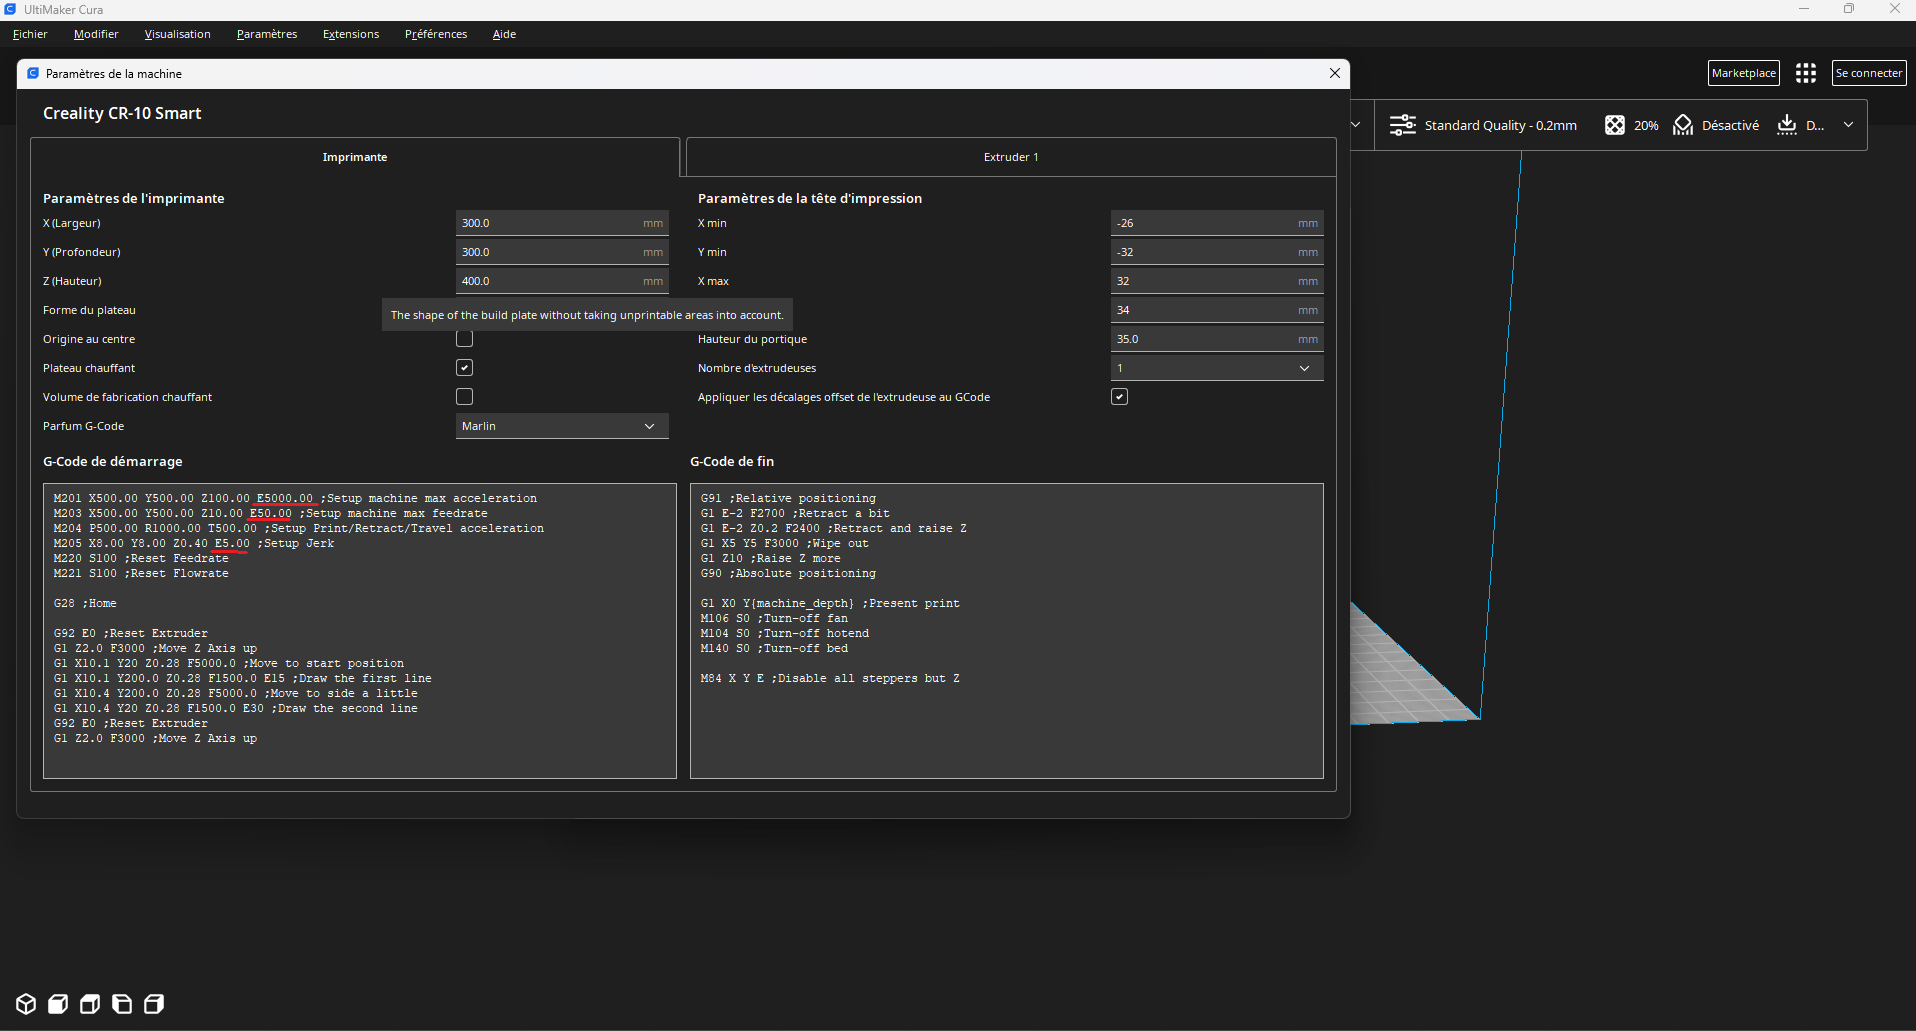Click the X (Largeur) input field
The image size is (1916, 1031).
(562, 223)
